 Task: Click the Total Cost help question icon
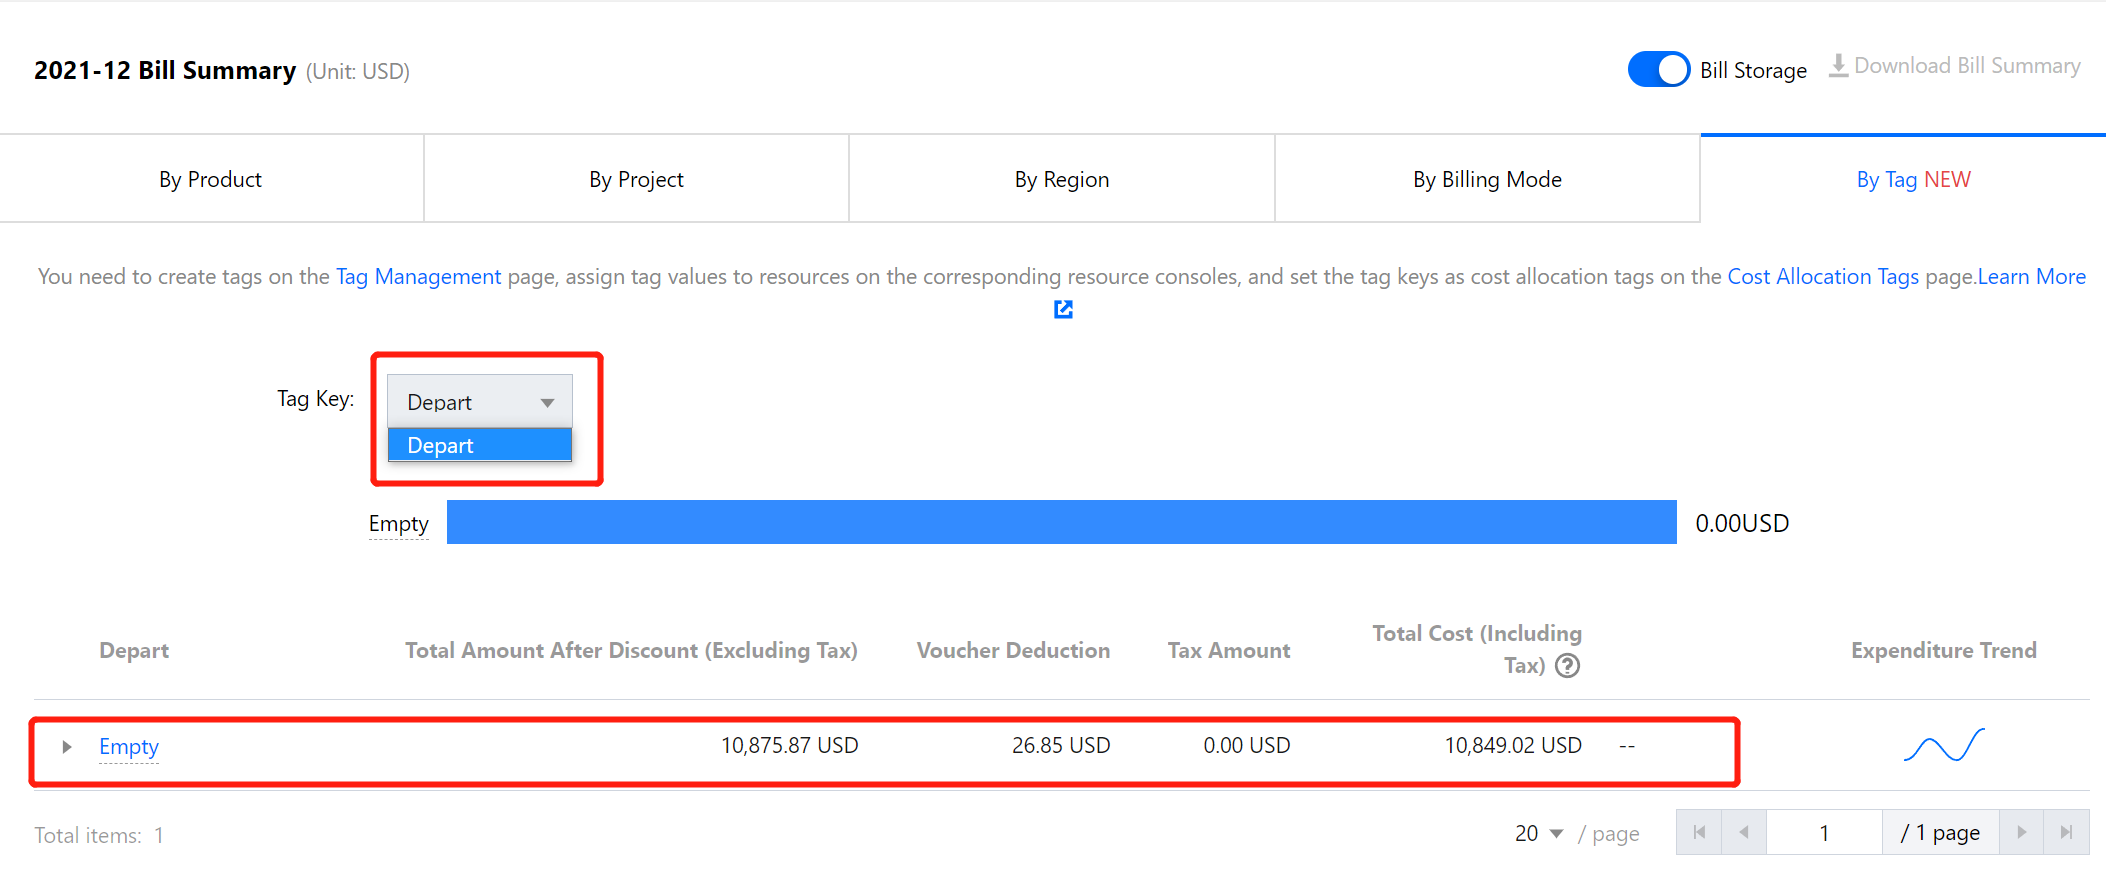coord(1568,666)
